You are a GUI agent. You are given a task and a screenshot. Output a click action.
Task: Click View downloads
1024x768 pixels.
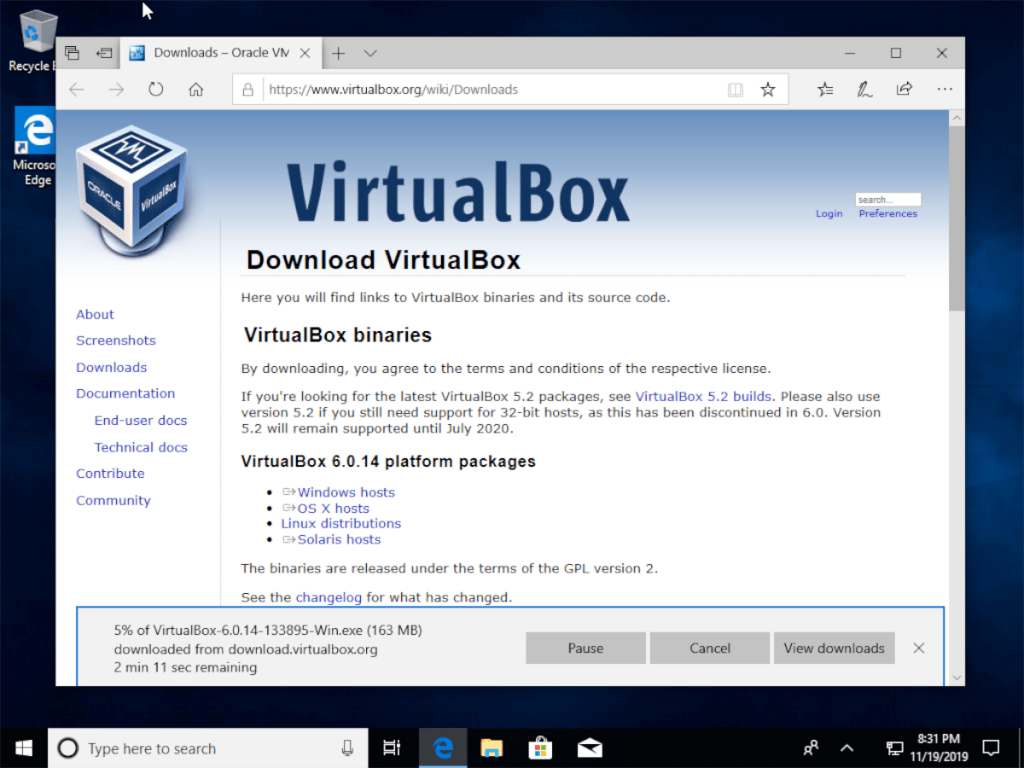coord(833,648)
